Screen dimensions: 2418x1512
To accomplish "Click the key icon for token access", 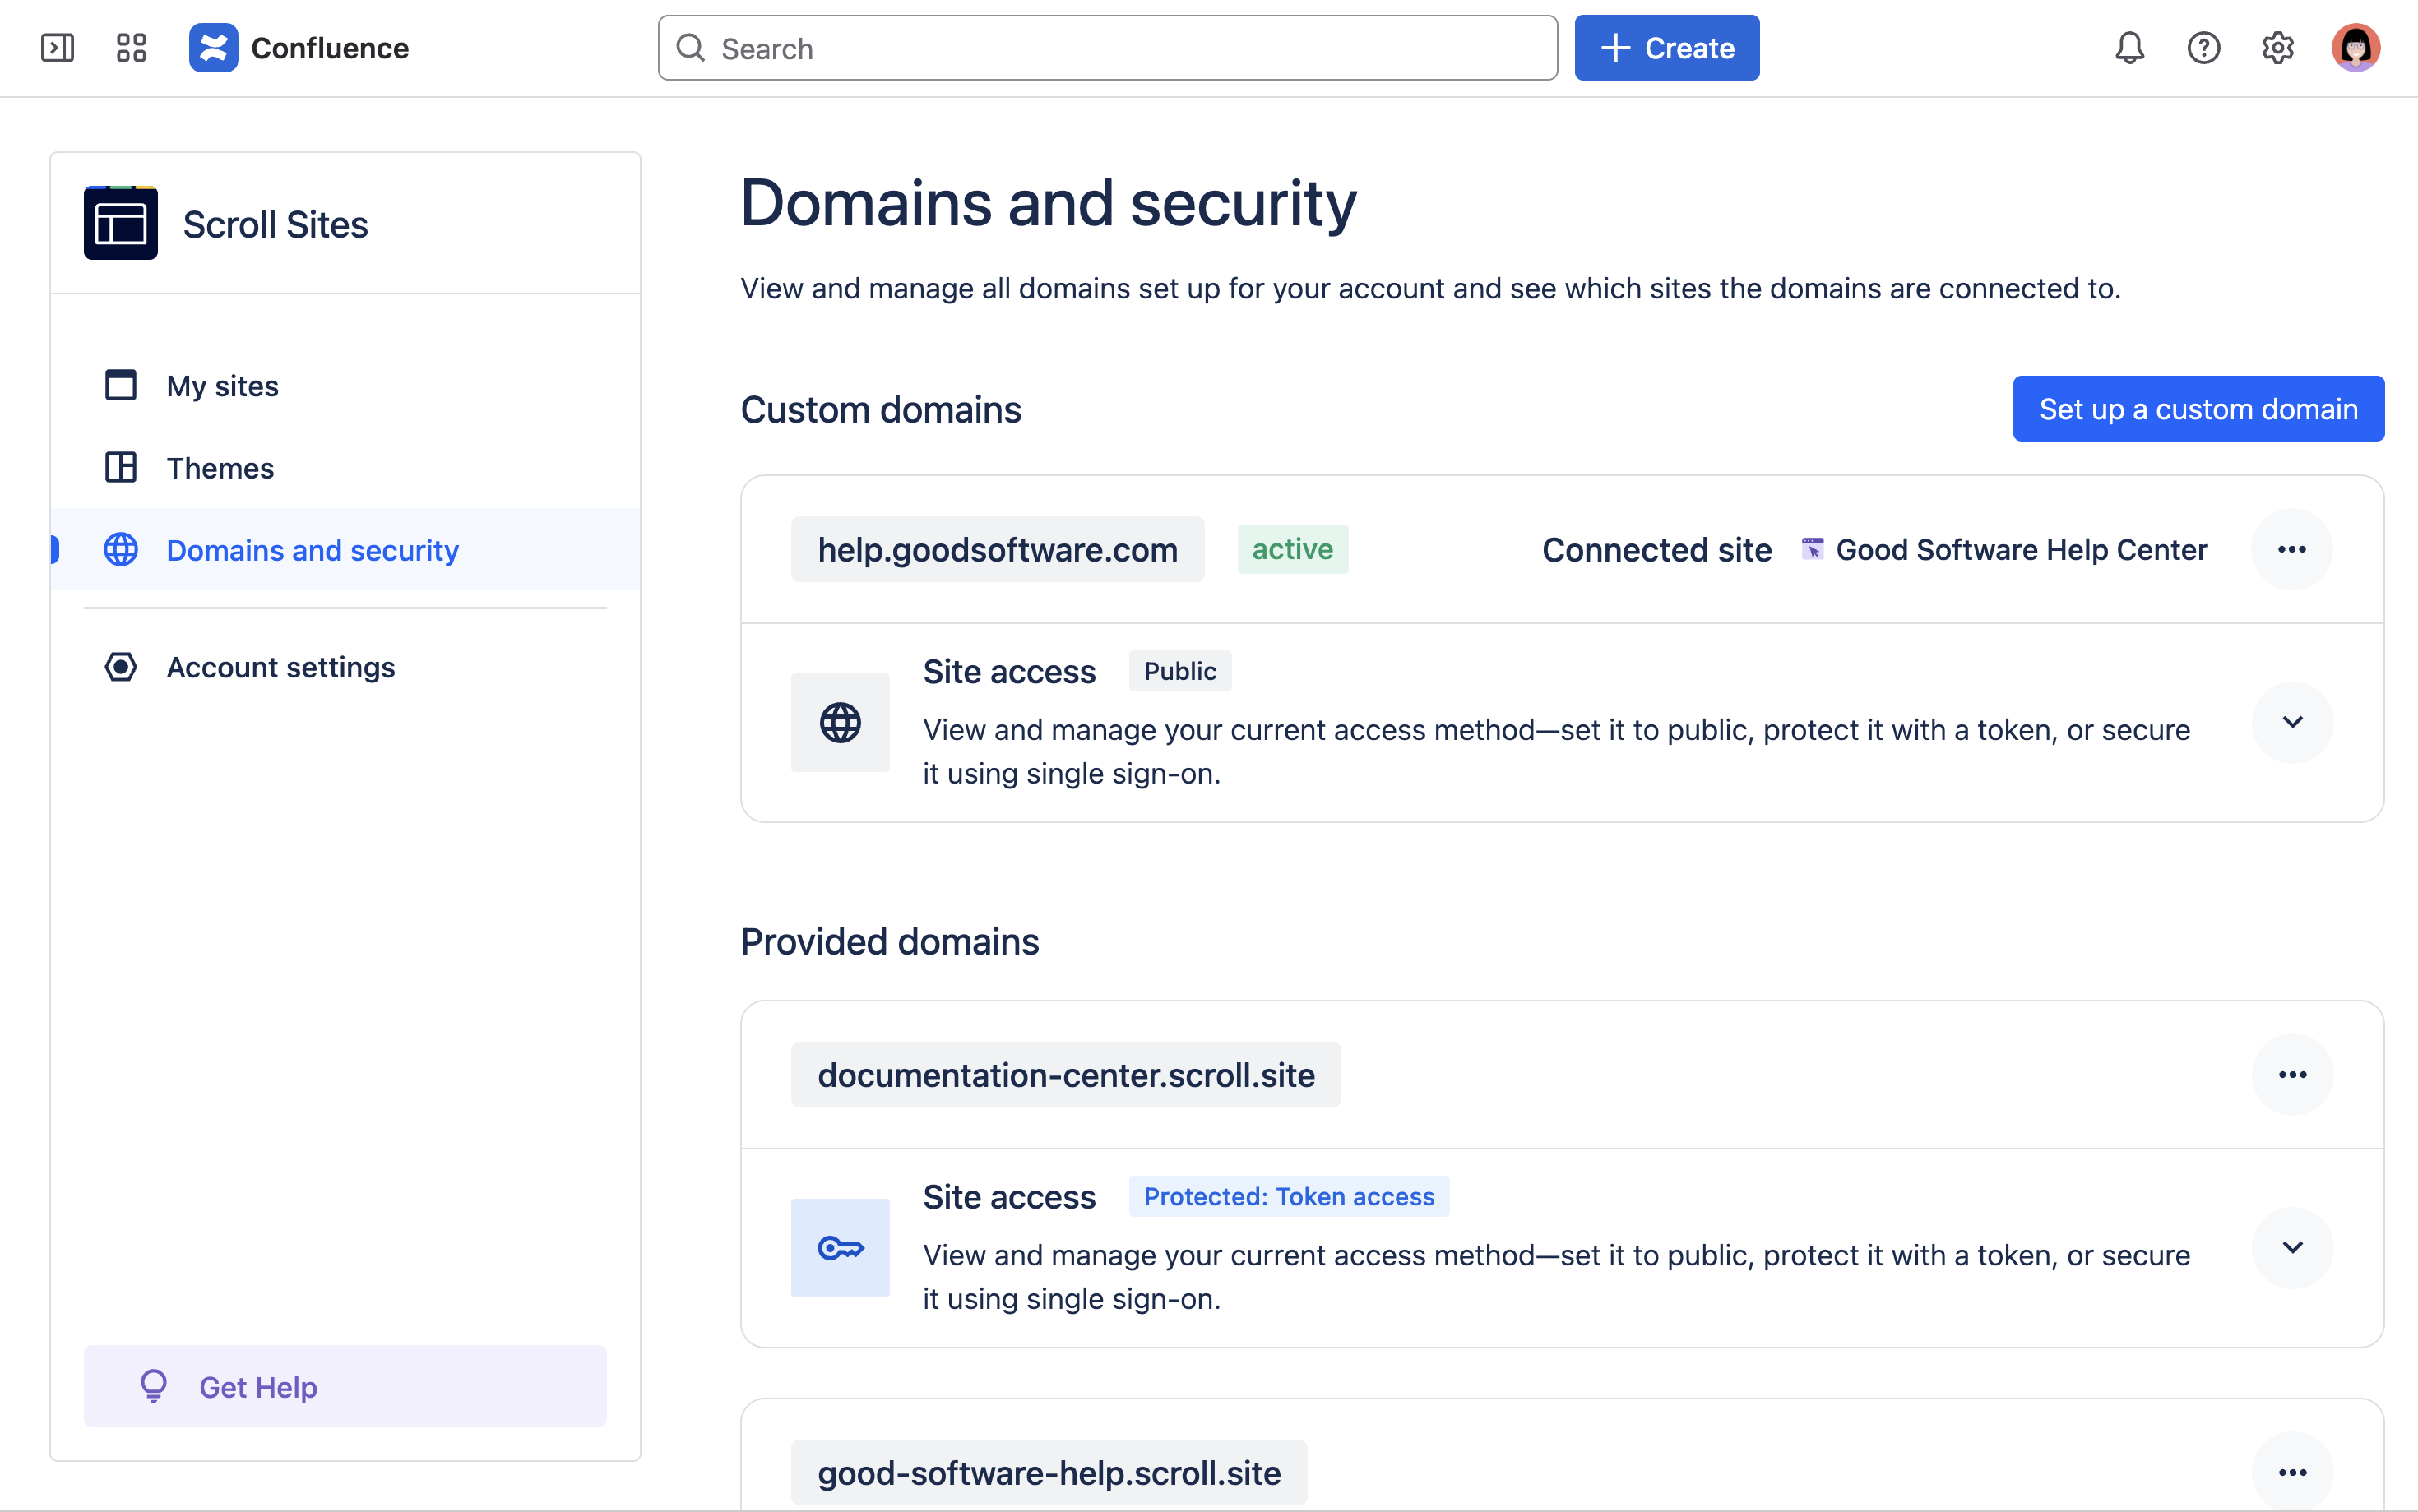I will click(840, 1247).
